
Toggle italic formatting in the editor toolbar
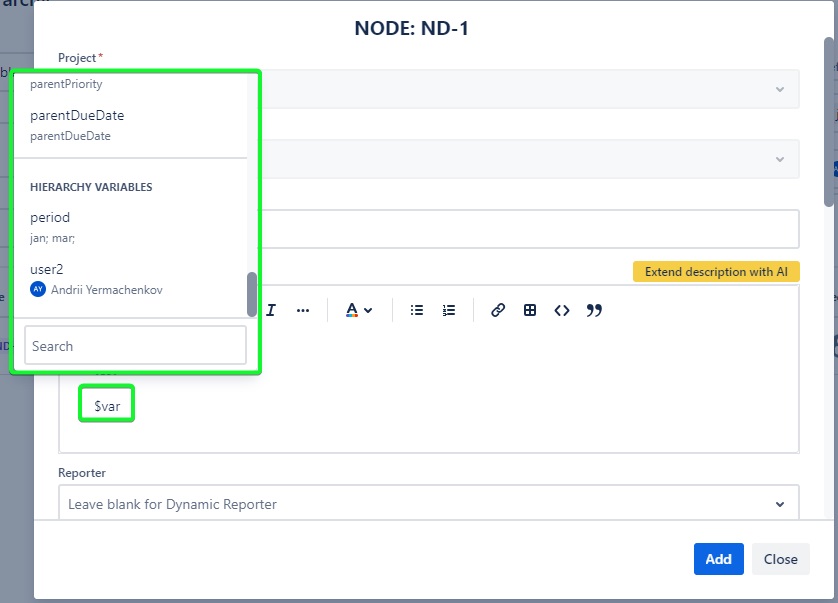coord(271,310)
